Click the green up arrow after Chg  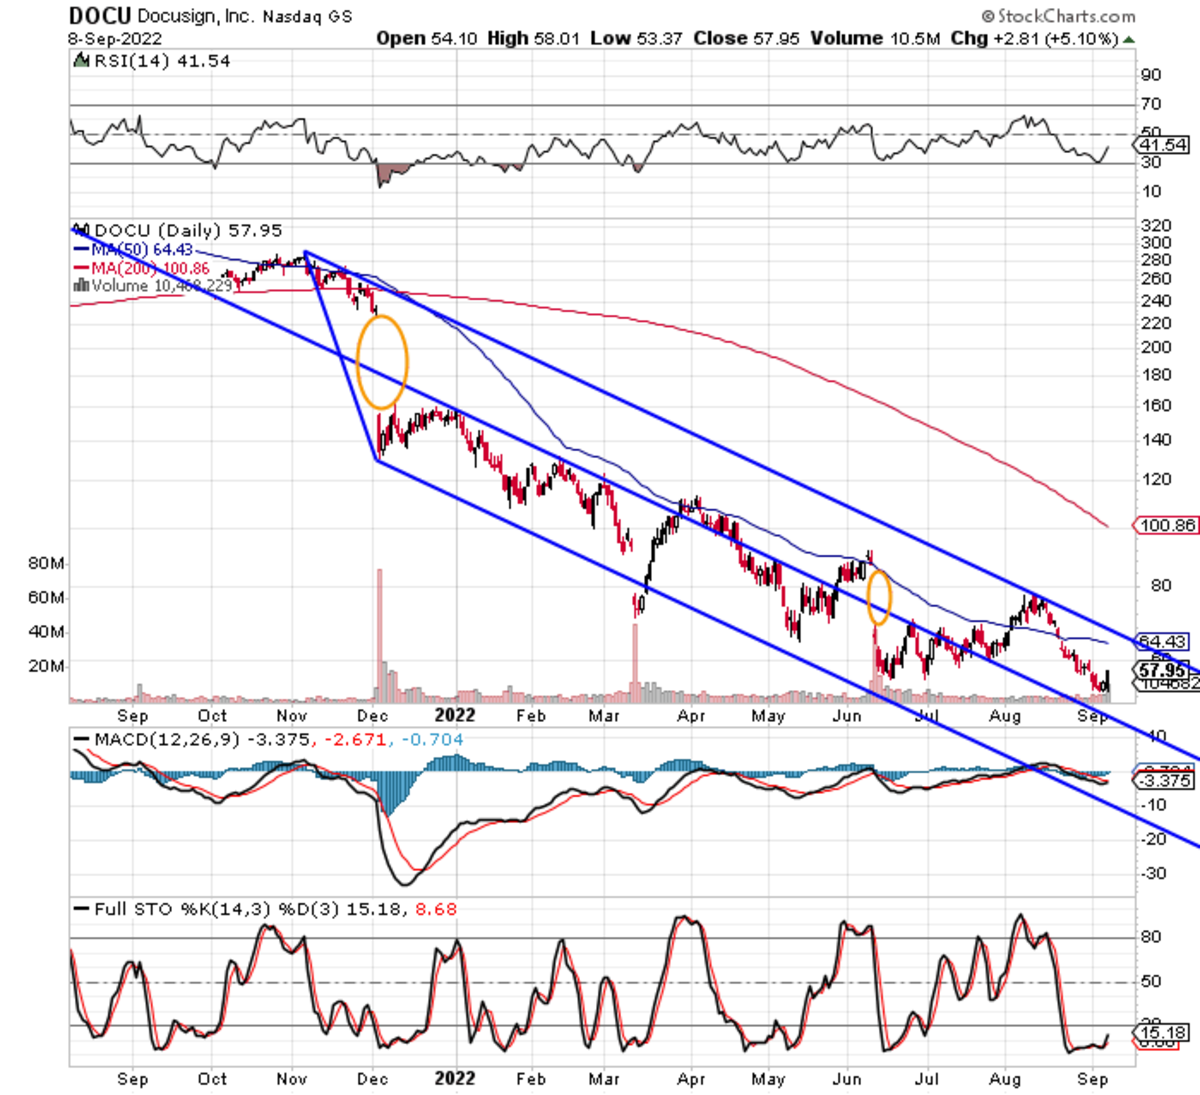(x=1129, y=39)
